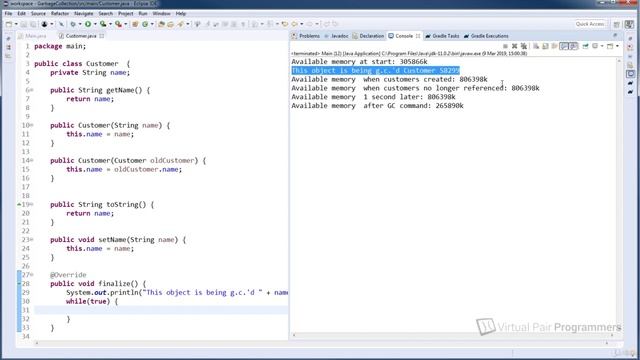Viewport: 640px width, 360px height.
Task: Click the Quick Access search field
Action: coord(590,24)
